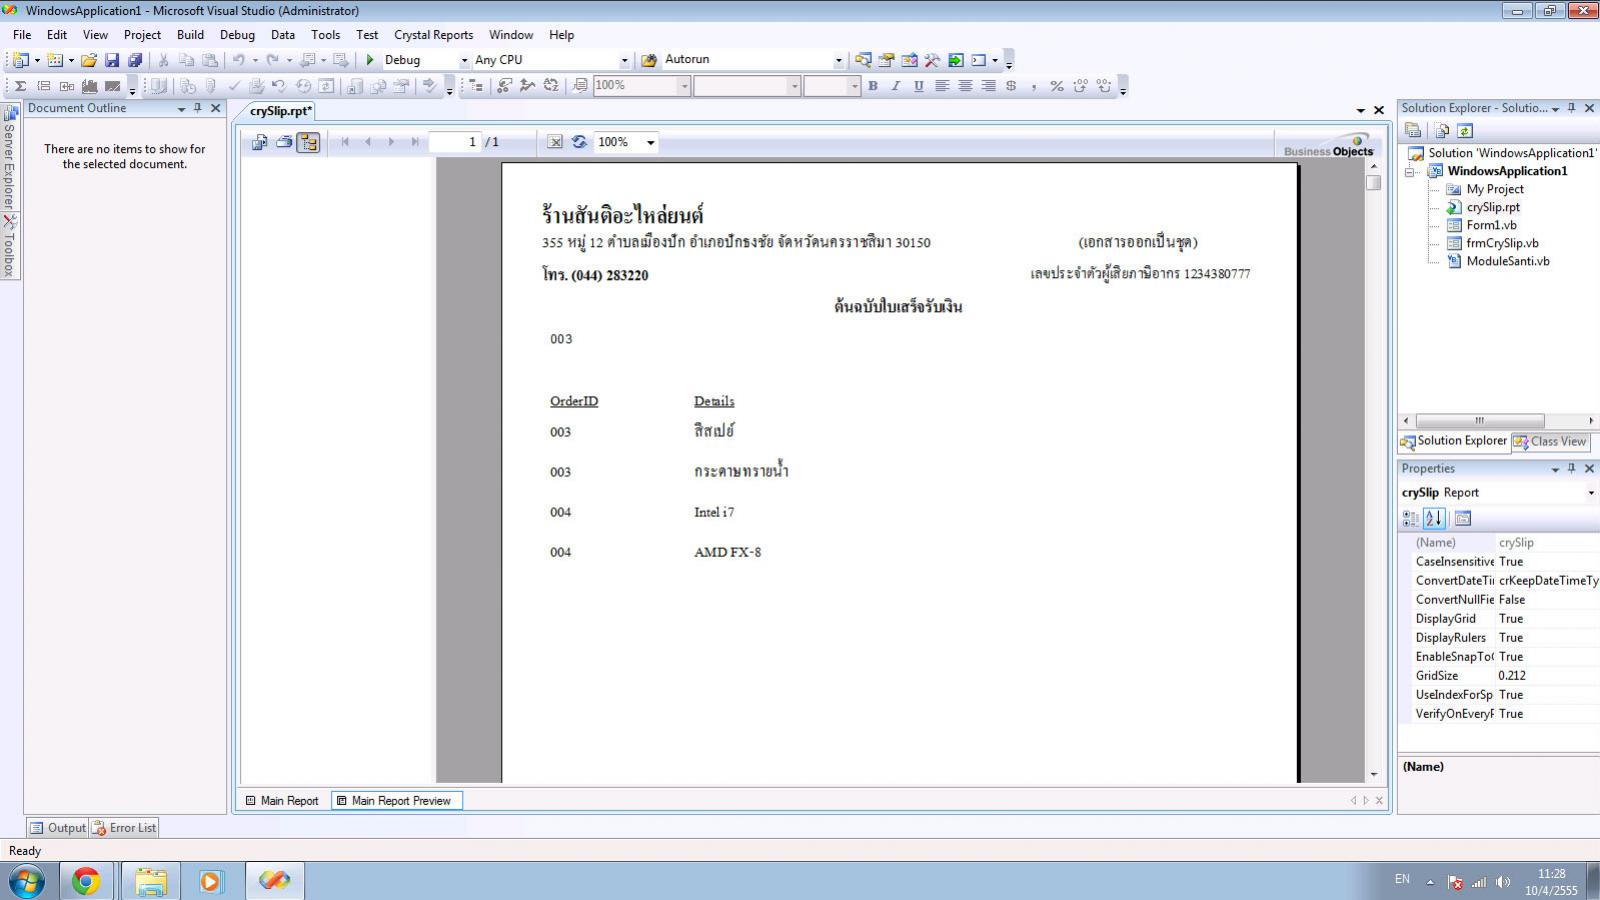The image size is (1600, 900).
Task: Click the Currency dollar format icon
Action: 1011,86
